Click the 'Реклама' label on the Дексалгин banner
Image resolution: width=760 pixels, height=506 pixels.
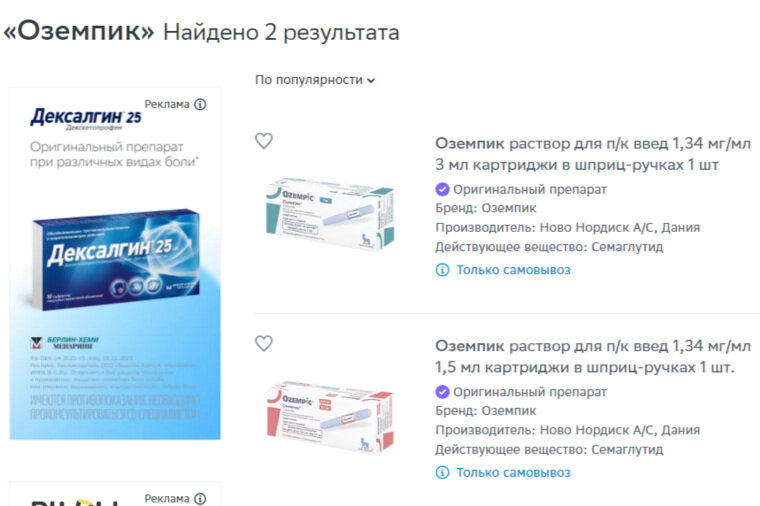pos(167,104)
